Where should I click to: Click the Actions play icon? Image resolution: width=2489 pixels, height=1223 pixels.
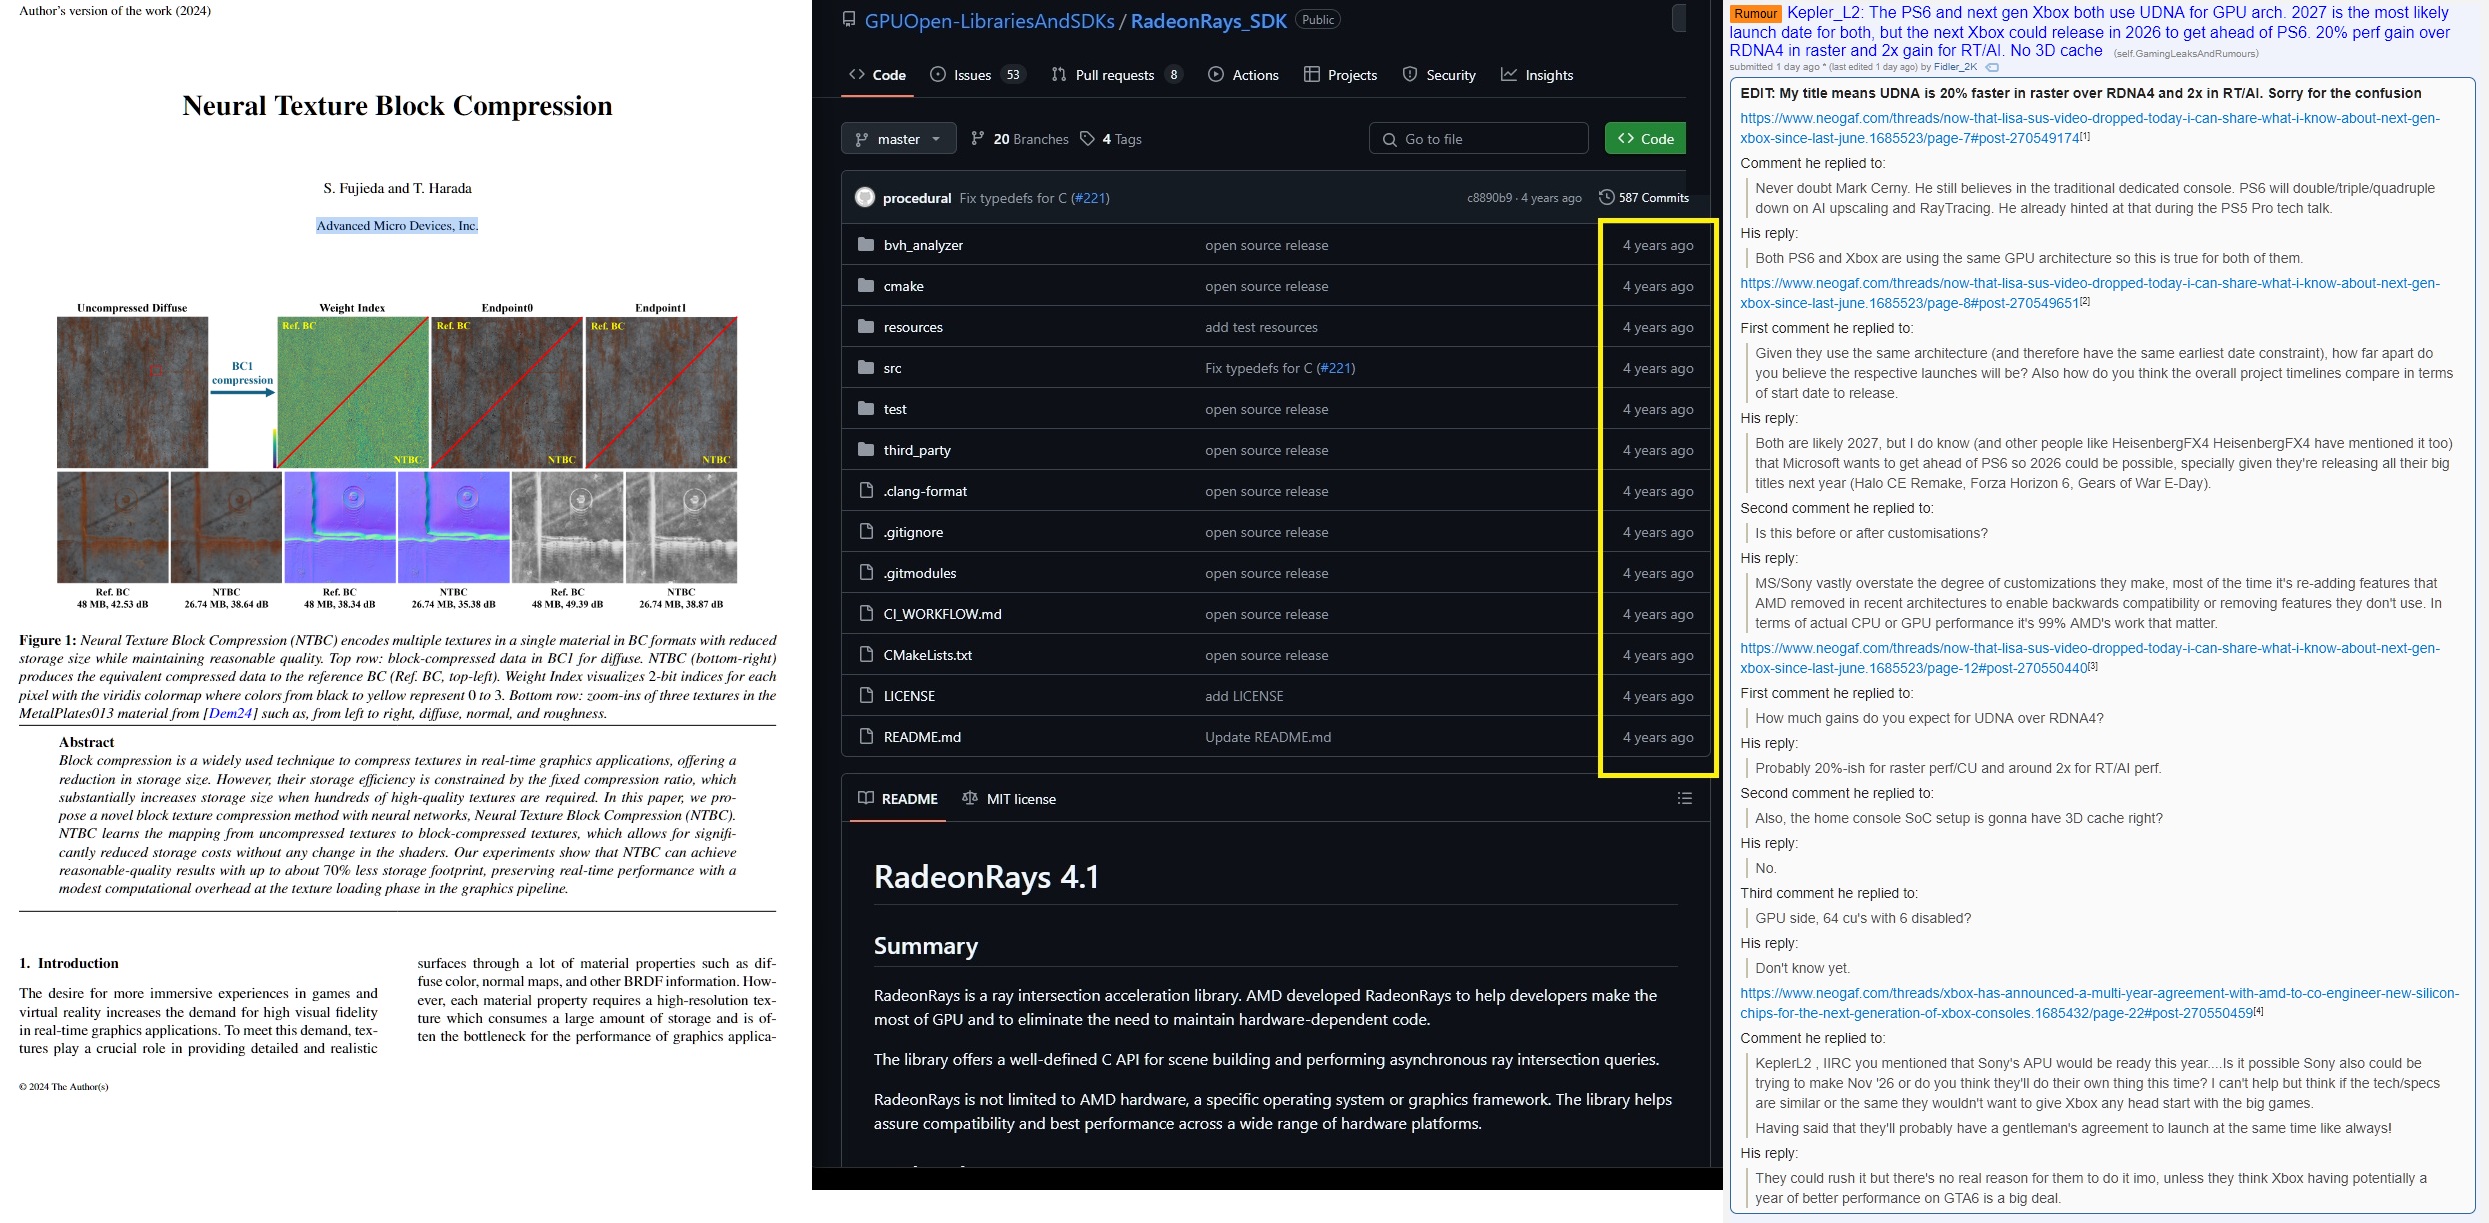point(1216,74)
